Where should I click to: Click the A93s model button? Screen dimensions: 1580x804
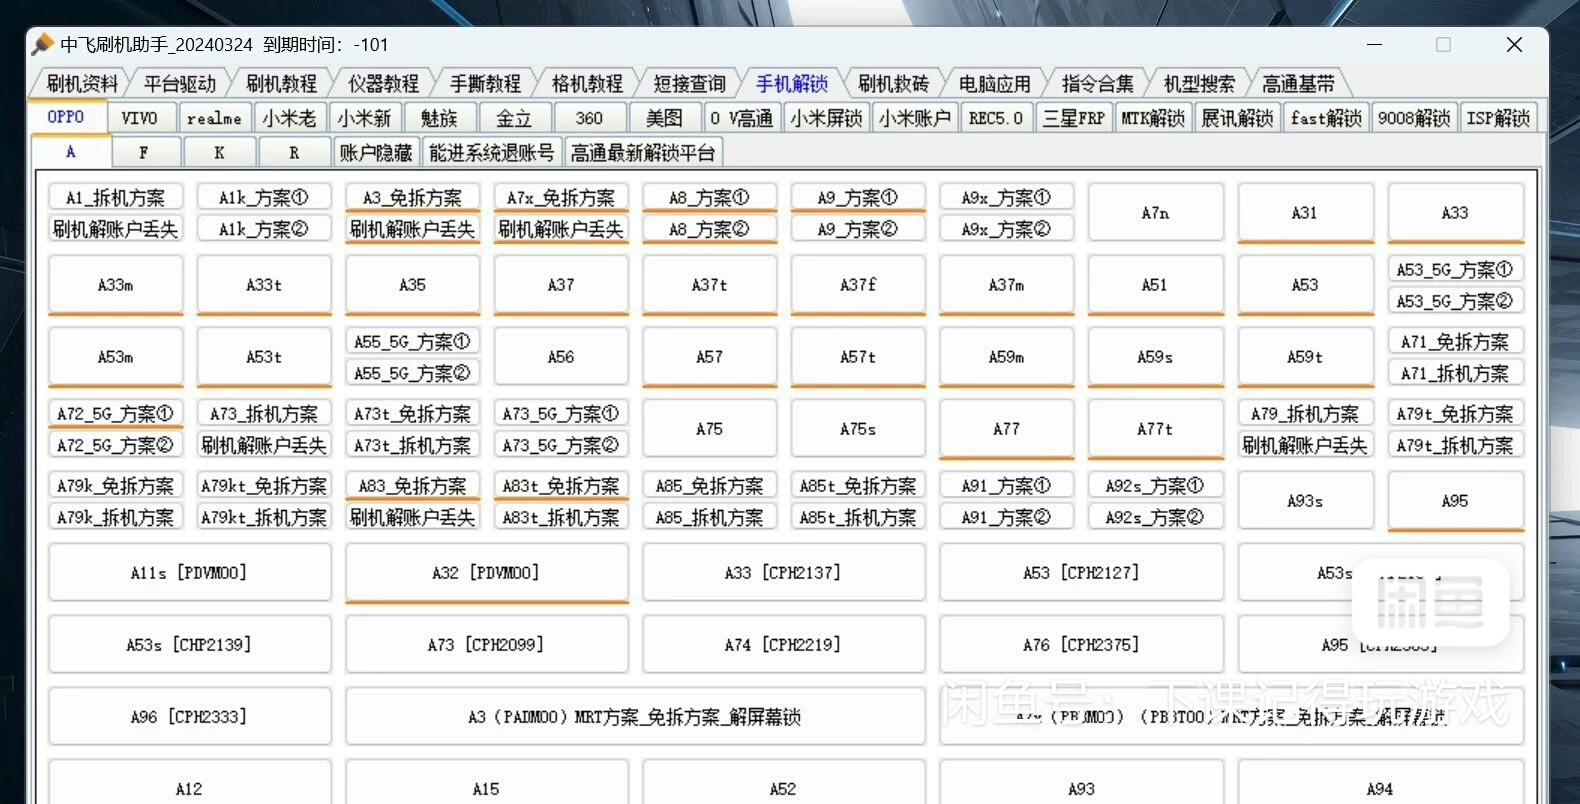(x=1304, y=501)
